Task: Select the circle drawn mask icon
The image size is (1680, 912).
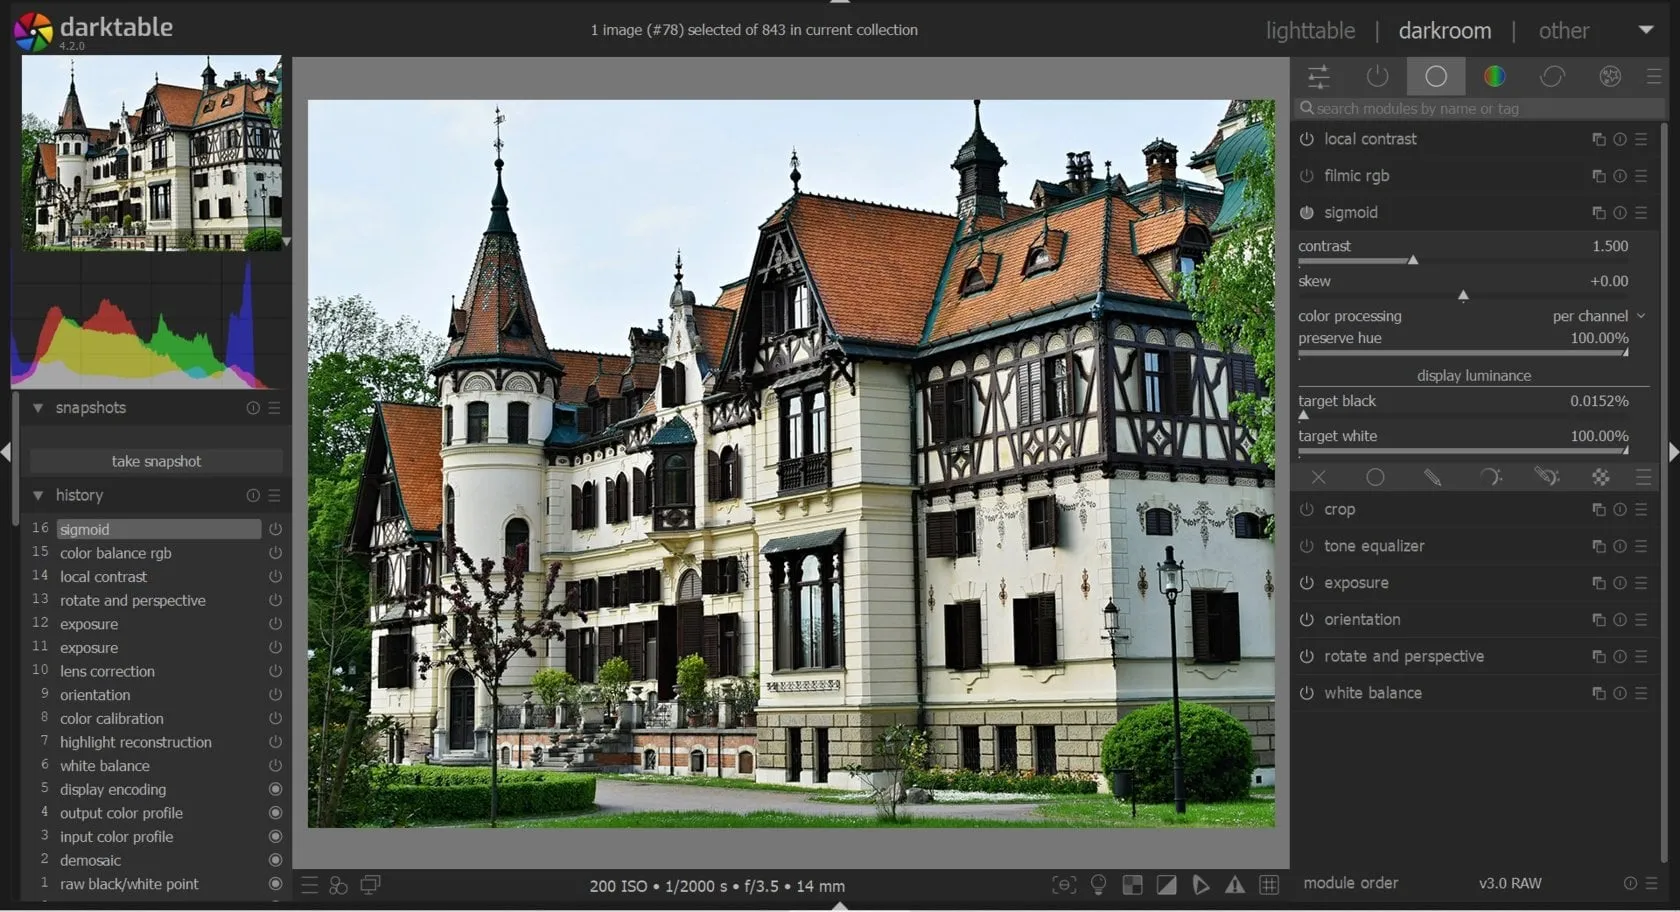Action: pos(1375,478)
